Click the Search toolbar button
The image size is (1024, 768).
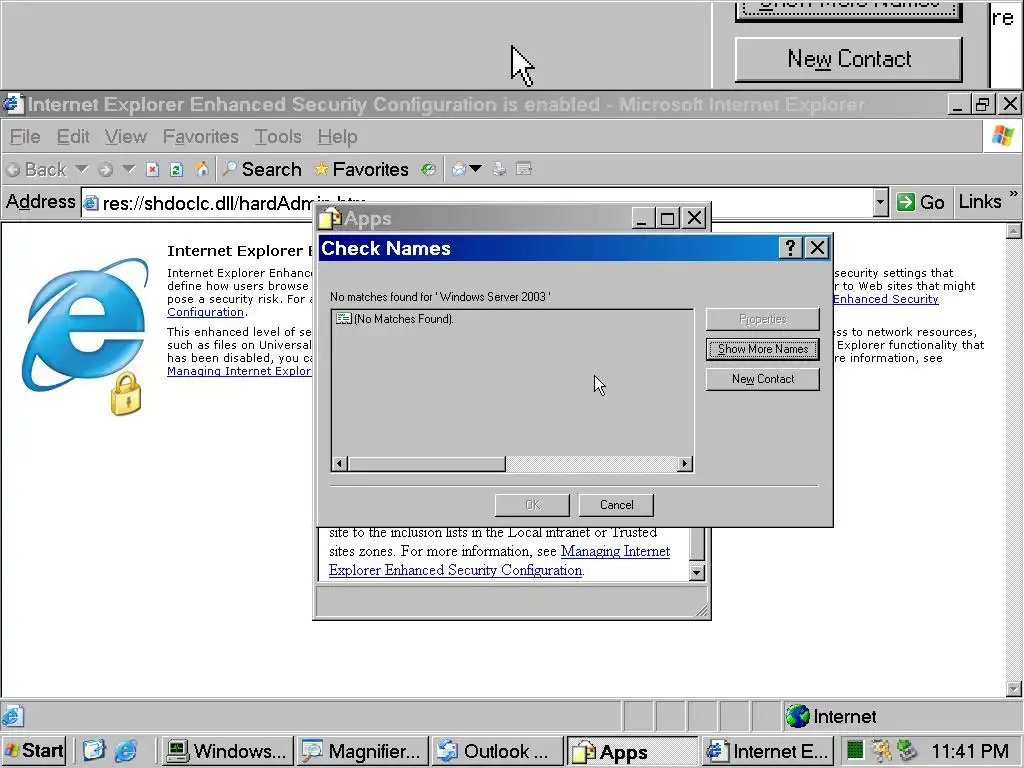click(262, 169)
